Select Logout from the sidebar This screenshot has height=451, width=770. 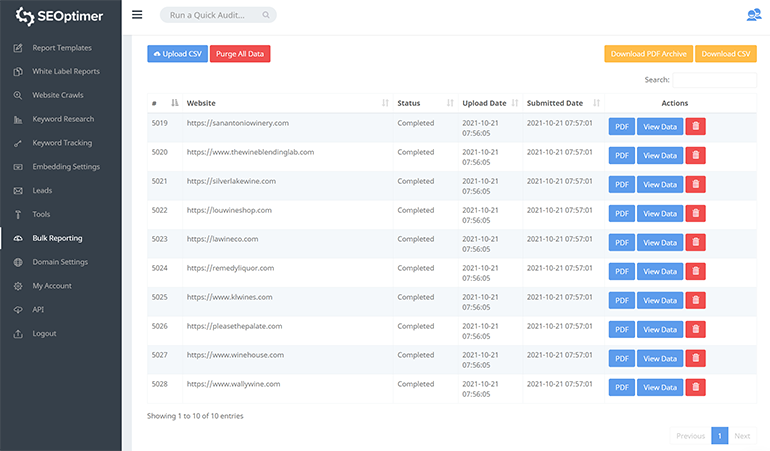pyautogui.click(x=44, y=334)
